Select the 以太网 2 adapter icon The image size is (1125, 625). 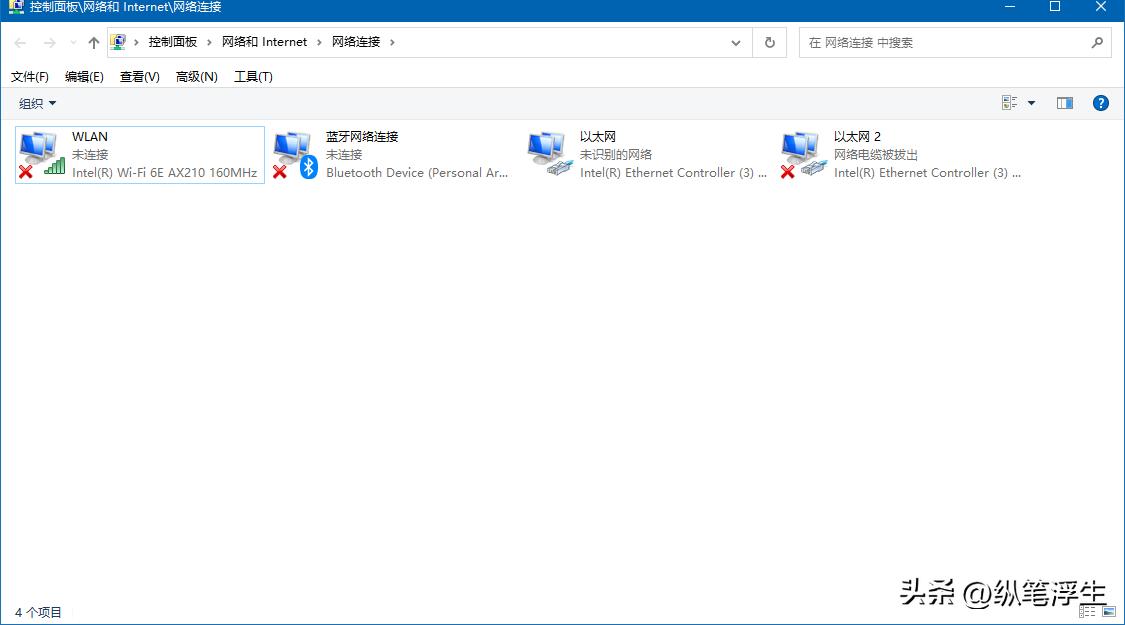click(x=802, y=153)
